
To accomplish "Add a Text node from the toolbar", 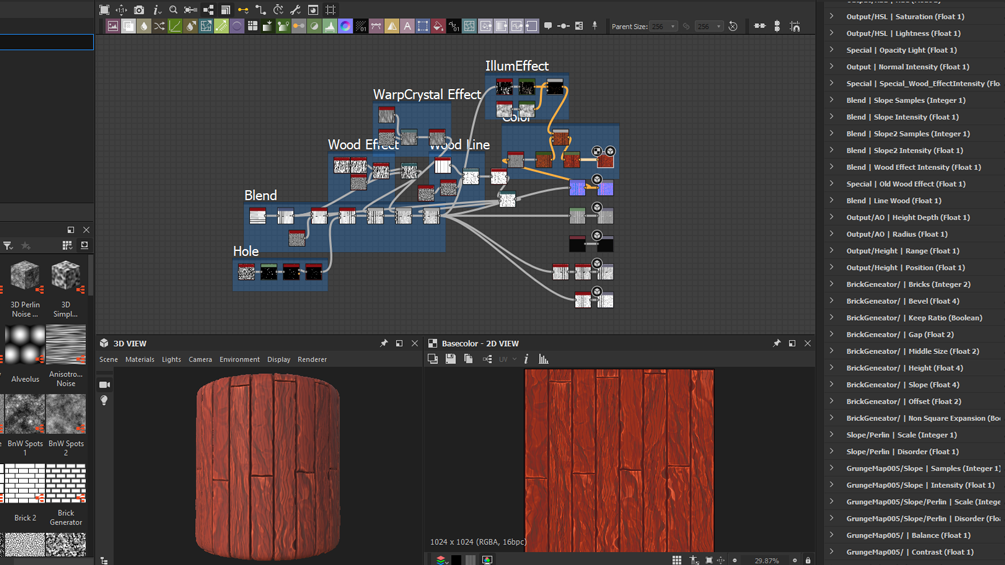I will click(x=407, y=27).
